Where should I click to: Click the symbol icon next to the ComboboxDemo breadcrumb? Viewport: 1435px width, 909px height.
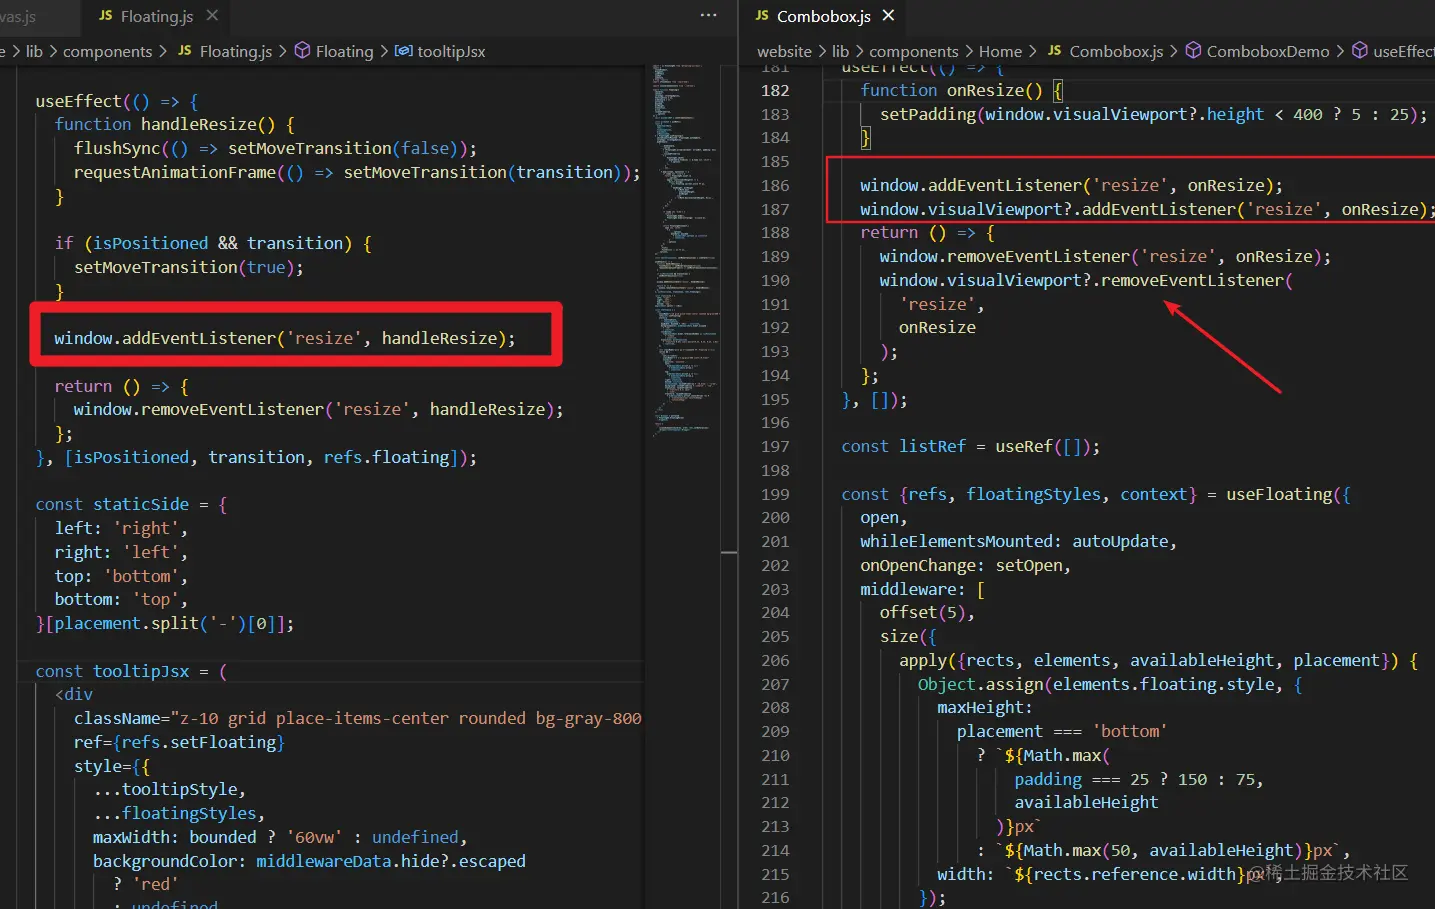click(x=1193, y=51)
